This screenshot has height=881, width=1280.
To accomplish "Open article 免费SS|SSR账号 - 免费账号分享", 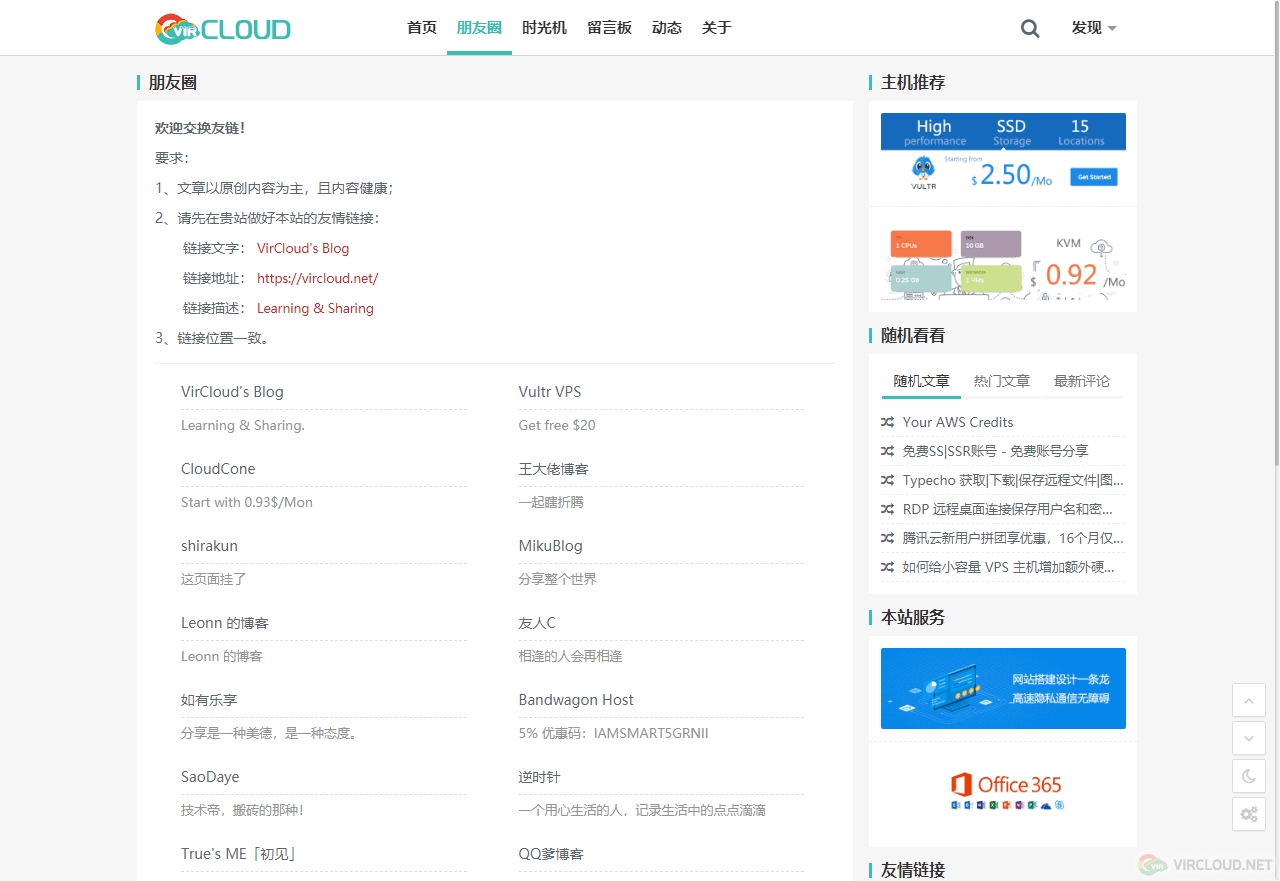I will click(995, 451).
